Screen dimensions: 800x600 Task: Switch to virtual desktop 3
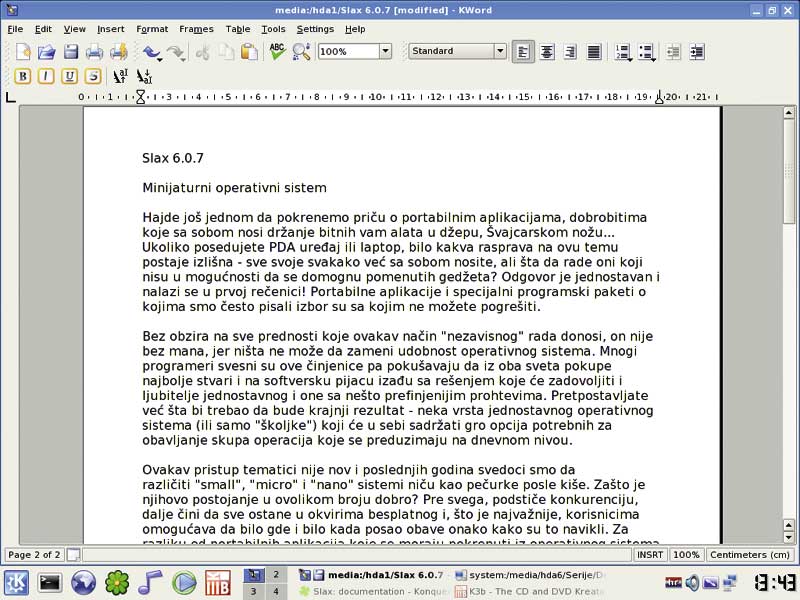click(254, 591)
